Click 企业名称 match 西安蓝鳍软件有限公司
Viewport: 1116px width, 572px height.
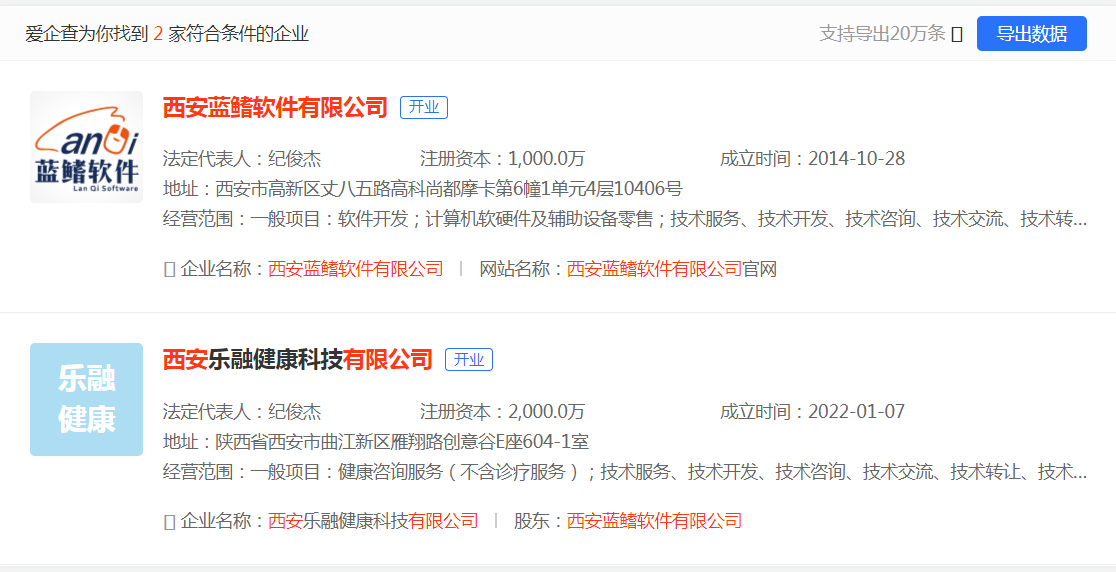coord(356,269)
